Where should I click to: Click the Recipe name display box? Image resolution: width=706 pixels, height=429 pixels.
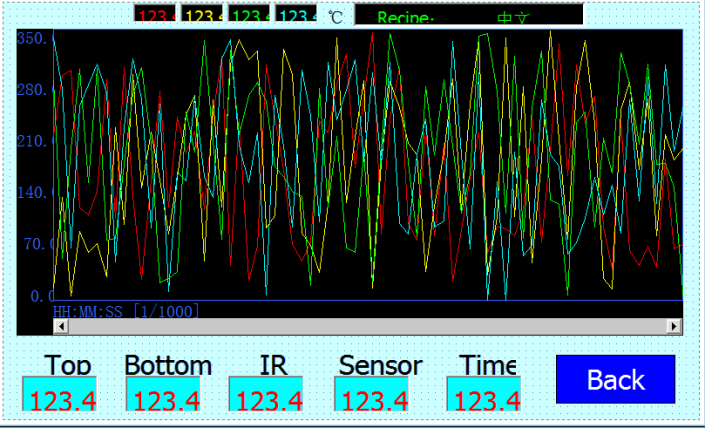click(468, 16)
